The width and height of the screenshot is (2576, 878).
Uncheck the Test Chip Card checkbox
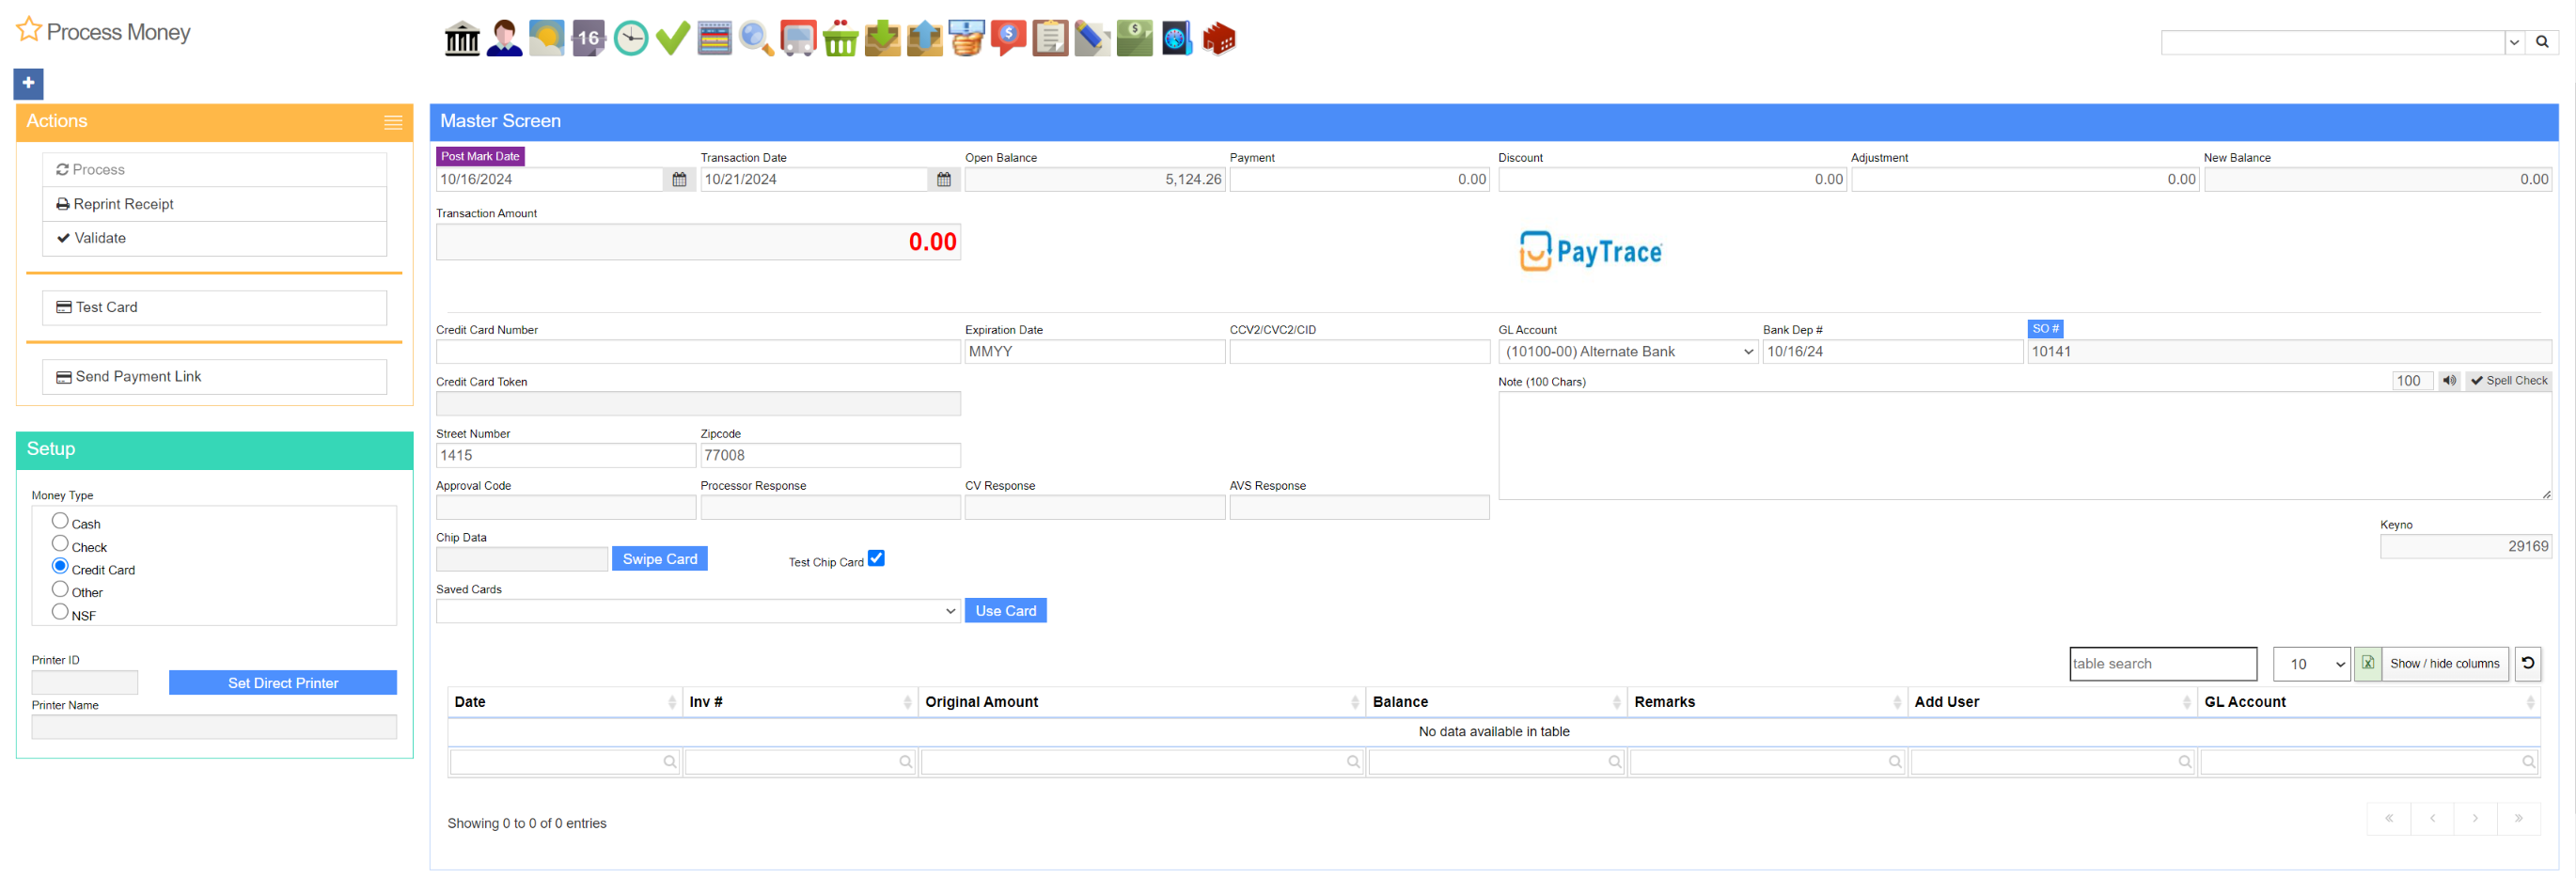click(876, 559)
